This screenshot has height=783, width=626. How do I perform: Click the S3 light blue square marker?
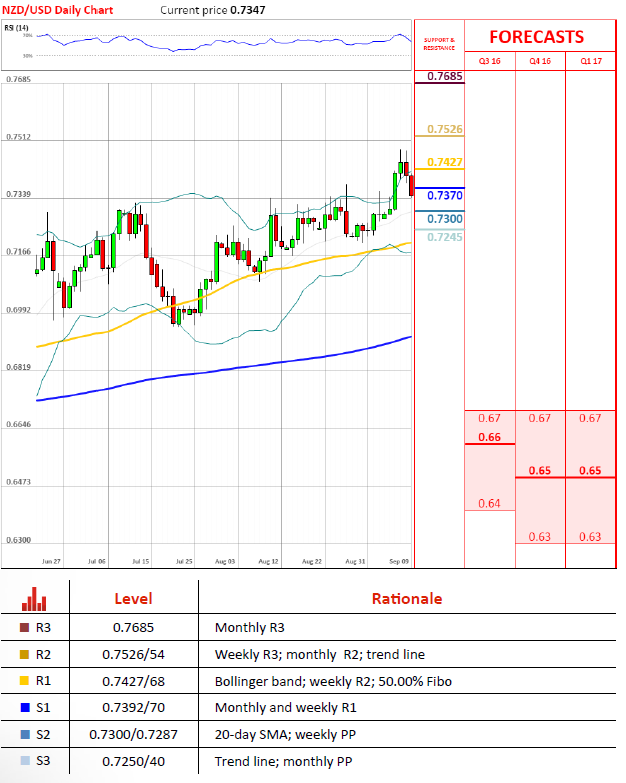click(x=25, y=762)
